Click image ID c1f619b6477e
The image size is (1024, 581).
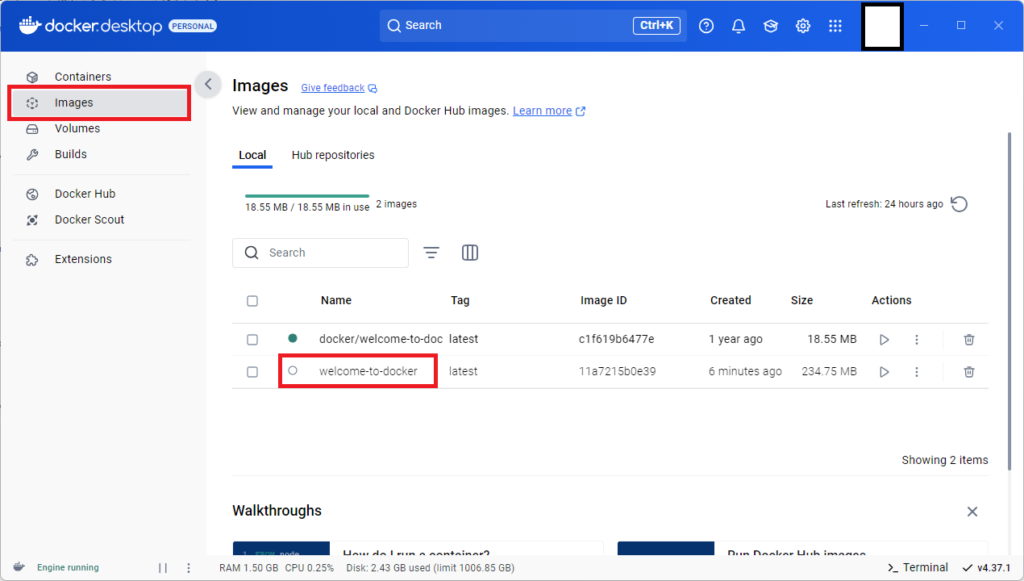click(616, 339)
